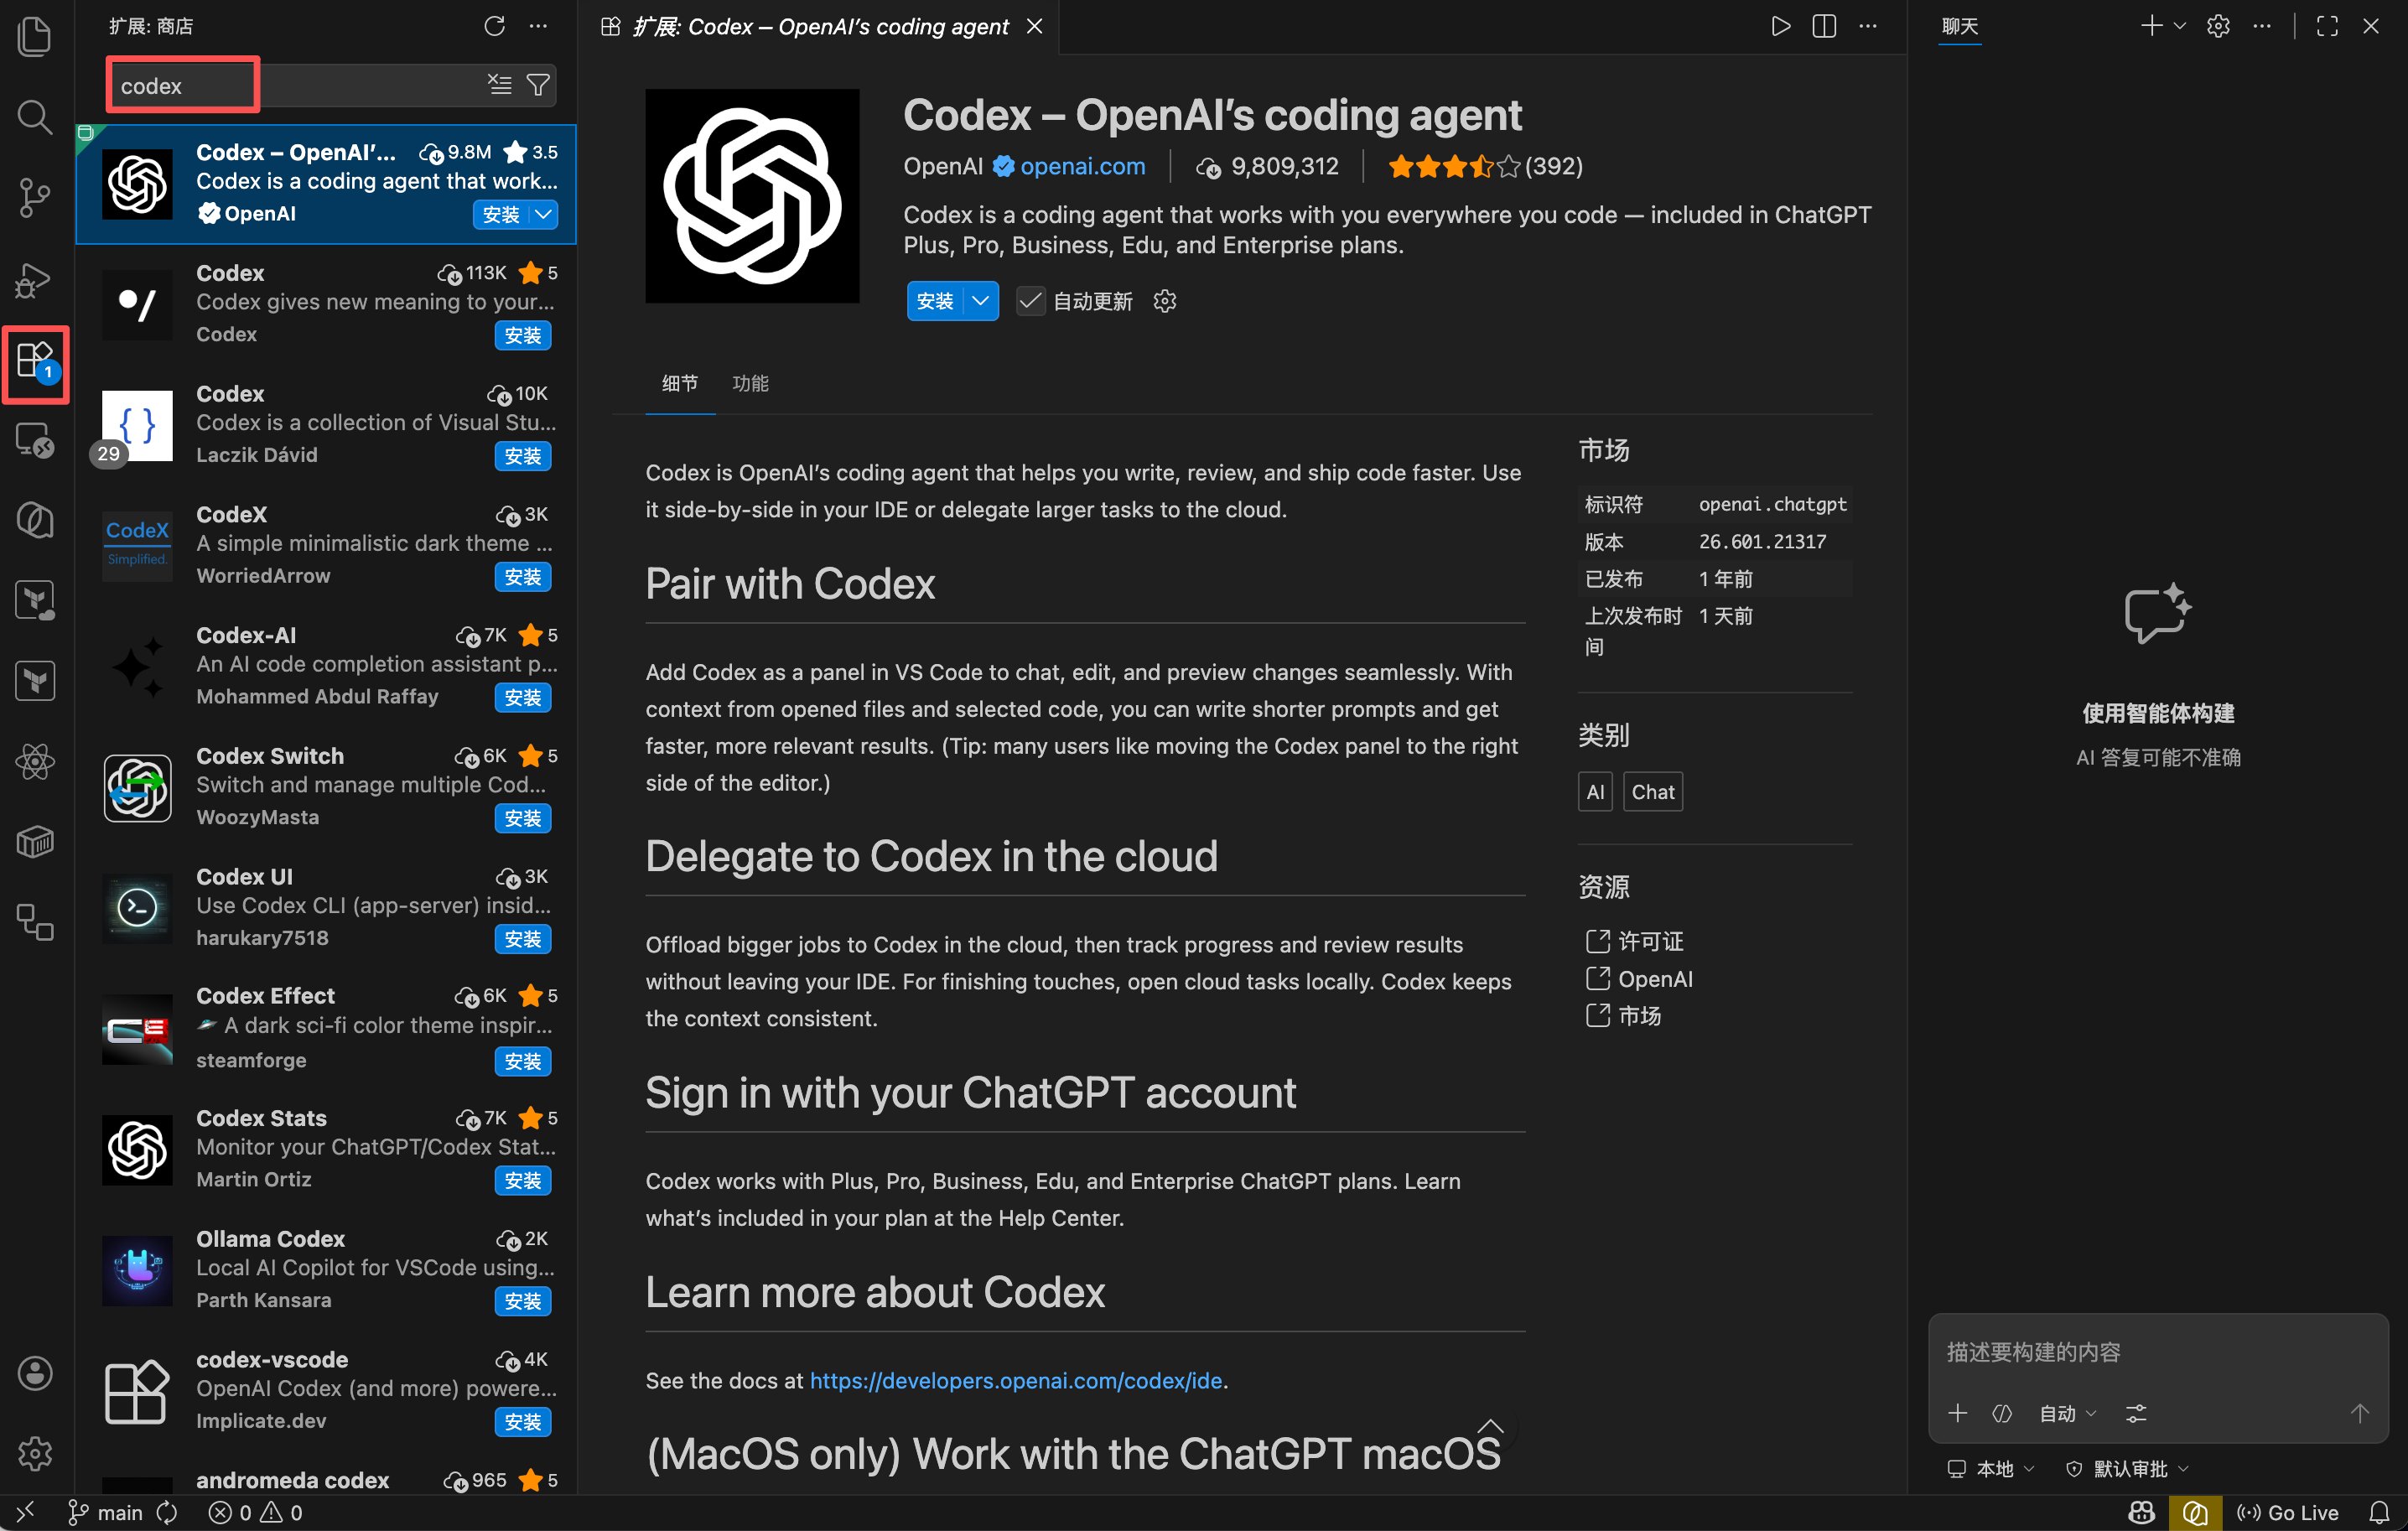2408x1531 pixels.
Task: Open chat panel more actions ellipsis
Action: [x=2262, y=26]
